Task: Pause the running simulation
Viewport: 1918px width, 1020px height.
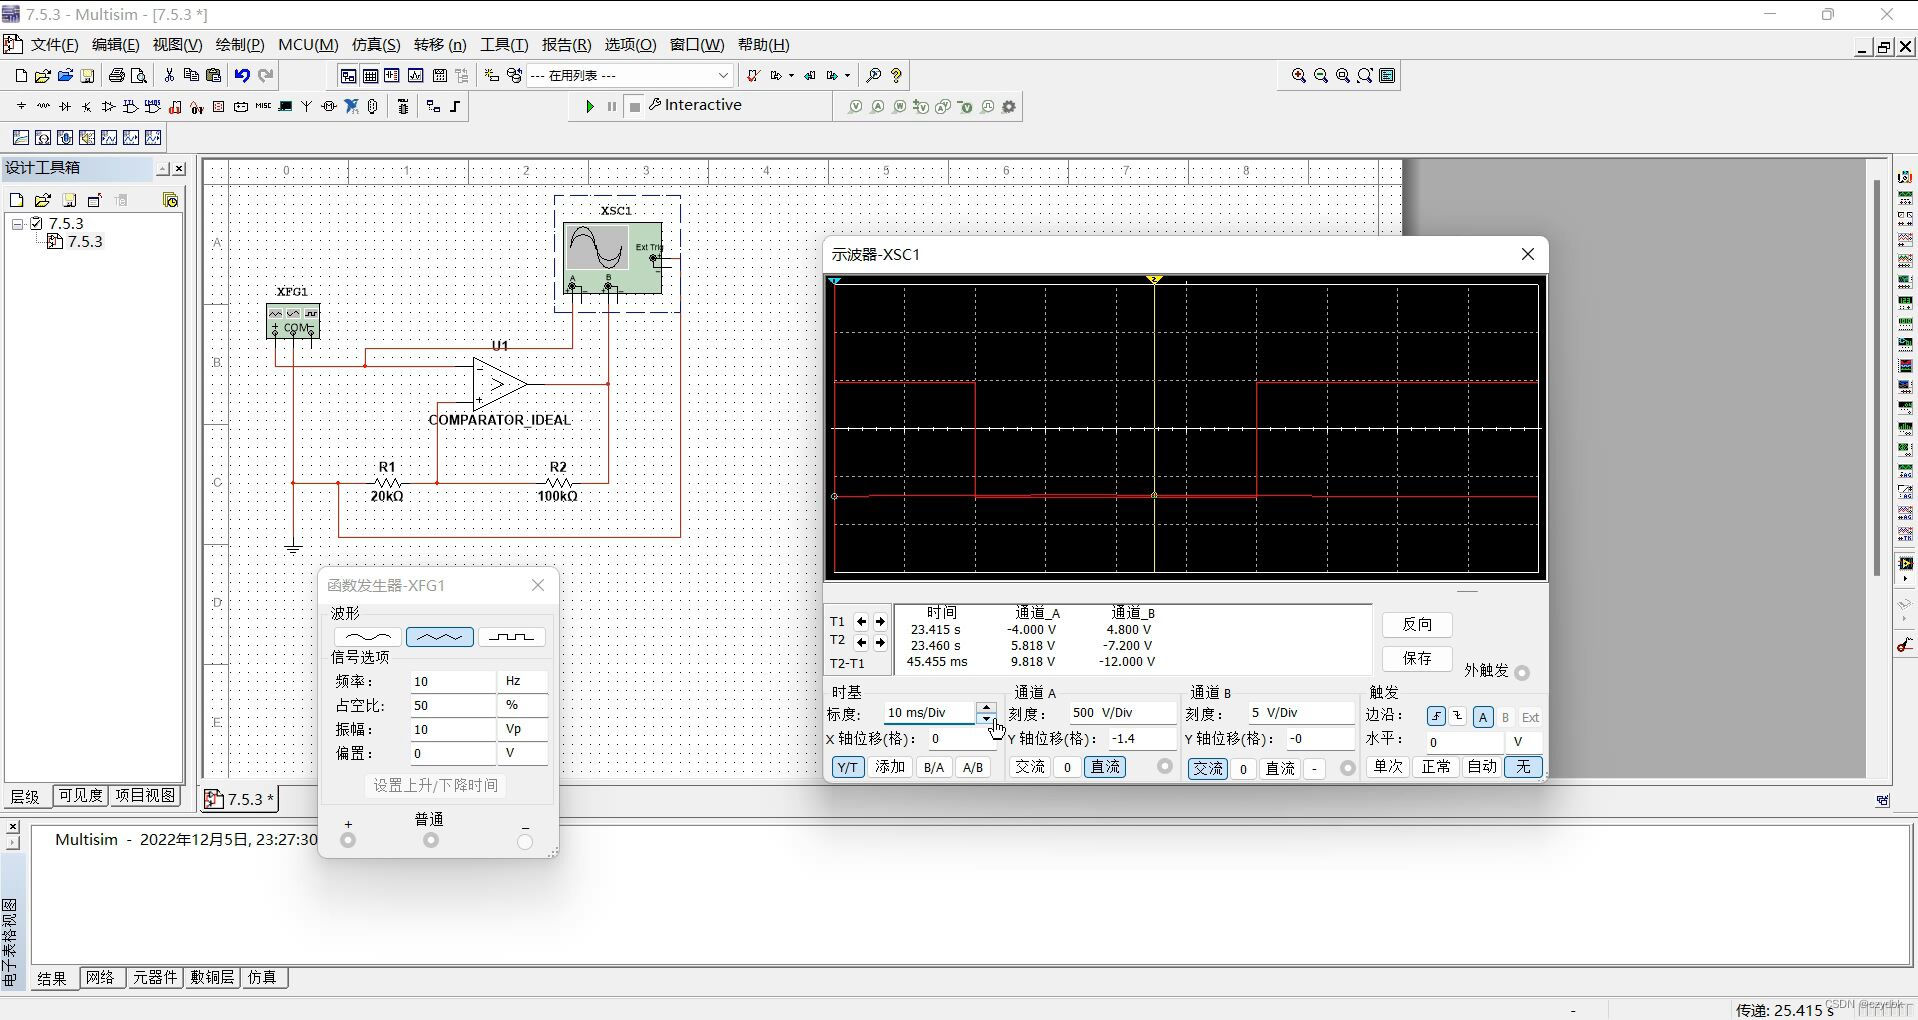Action: click(611, 106)
